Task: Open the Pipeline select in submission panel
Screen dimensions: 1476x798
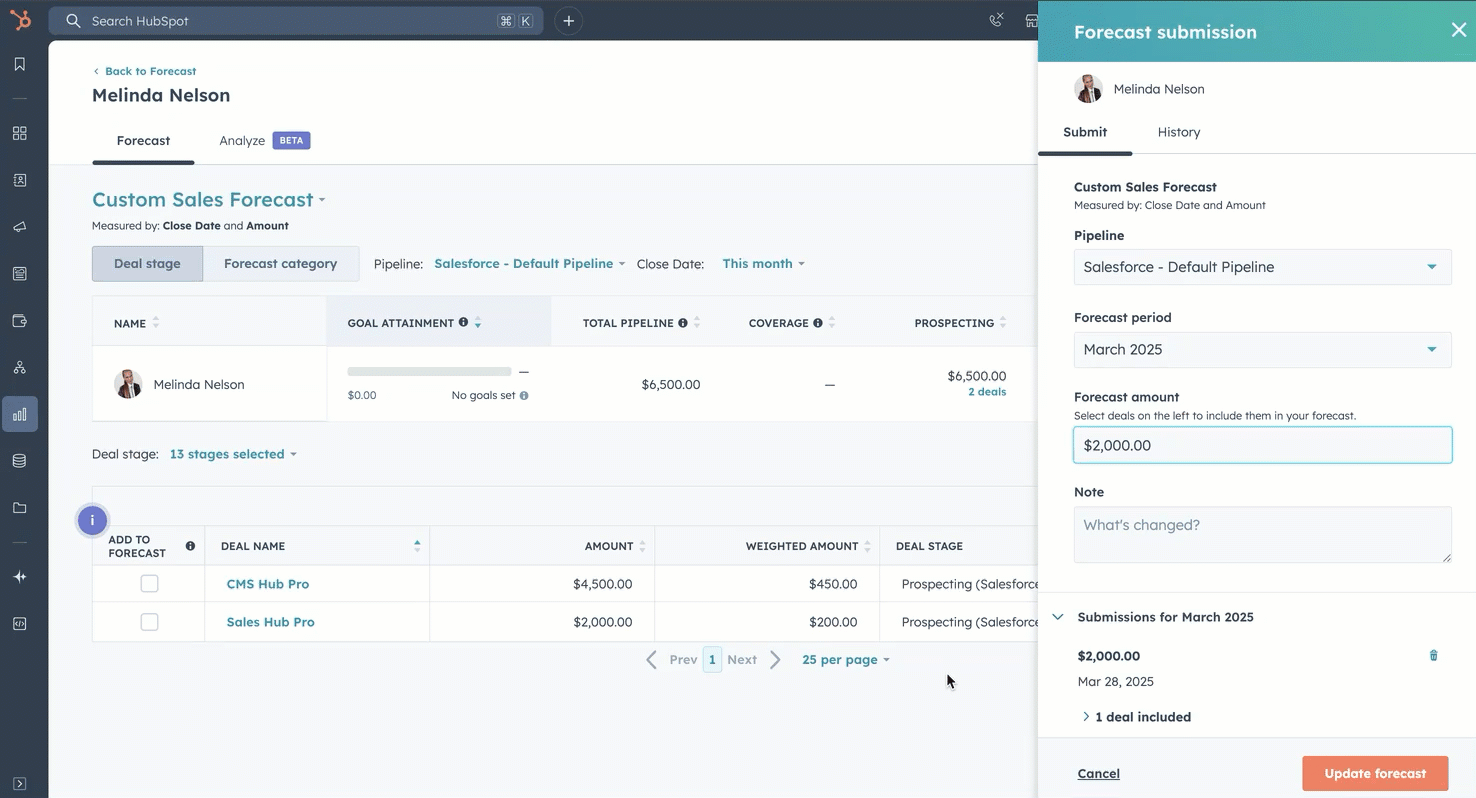Action: click(x=1262, y=267)
